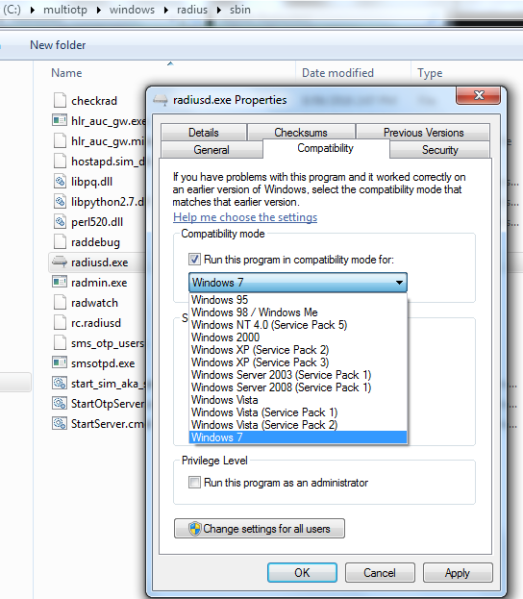Pick Windows Vista (Service Pack 2)
523x599 pixels.
298,425
